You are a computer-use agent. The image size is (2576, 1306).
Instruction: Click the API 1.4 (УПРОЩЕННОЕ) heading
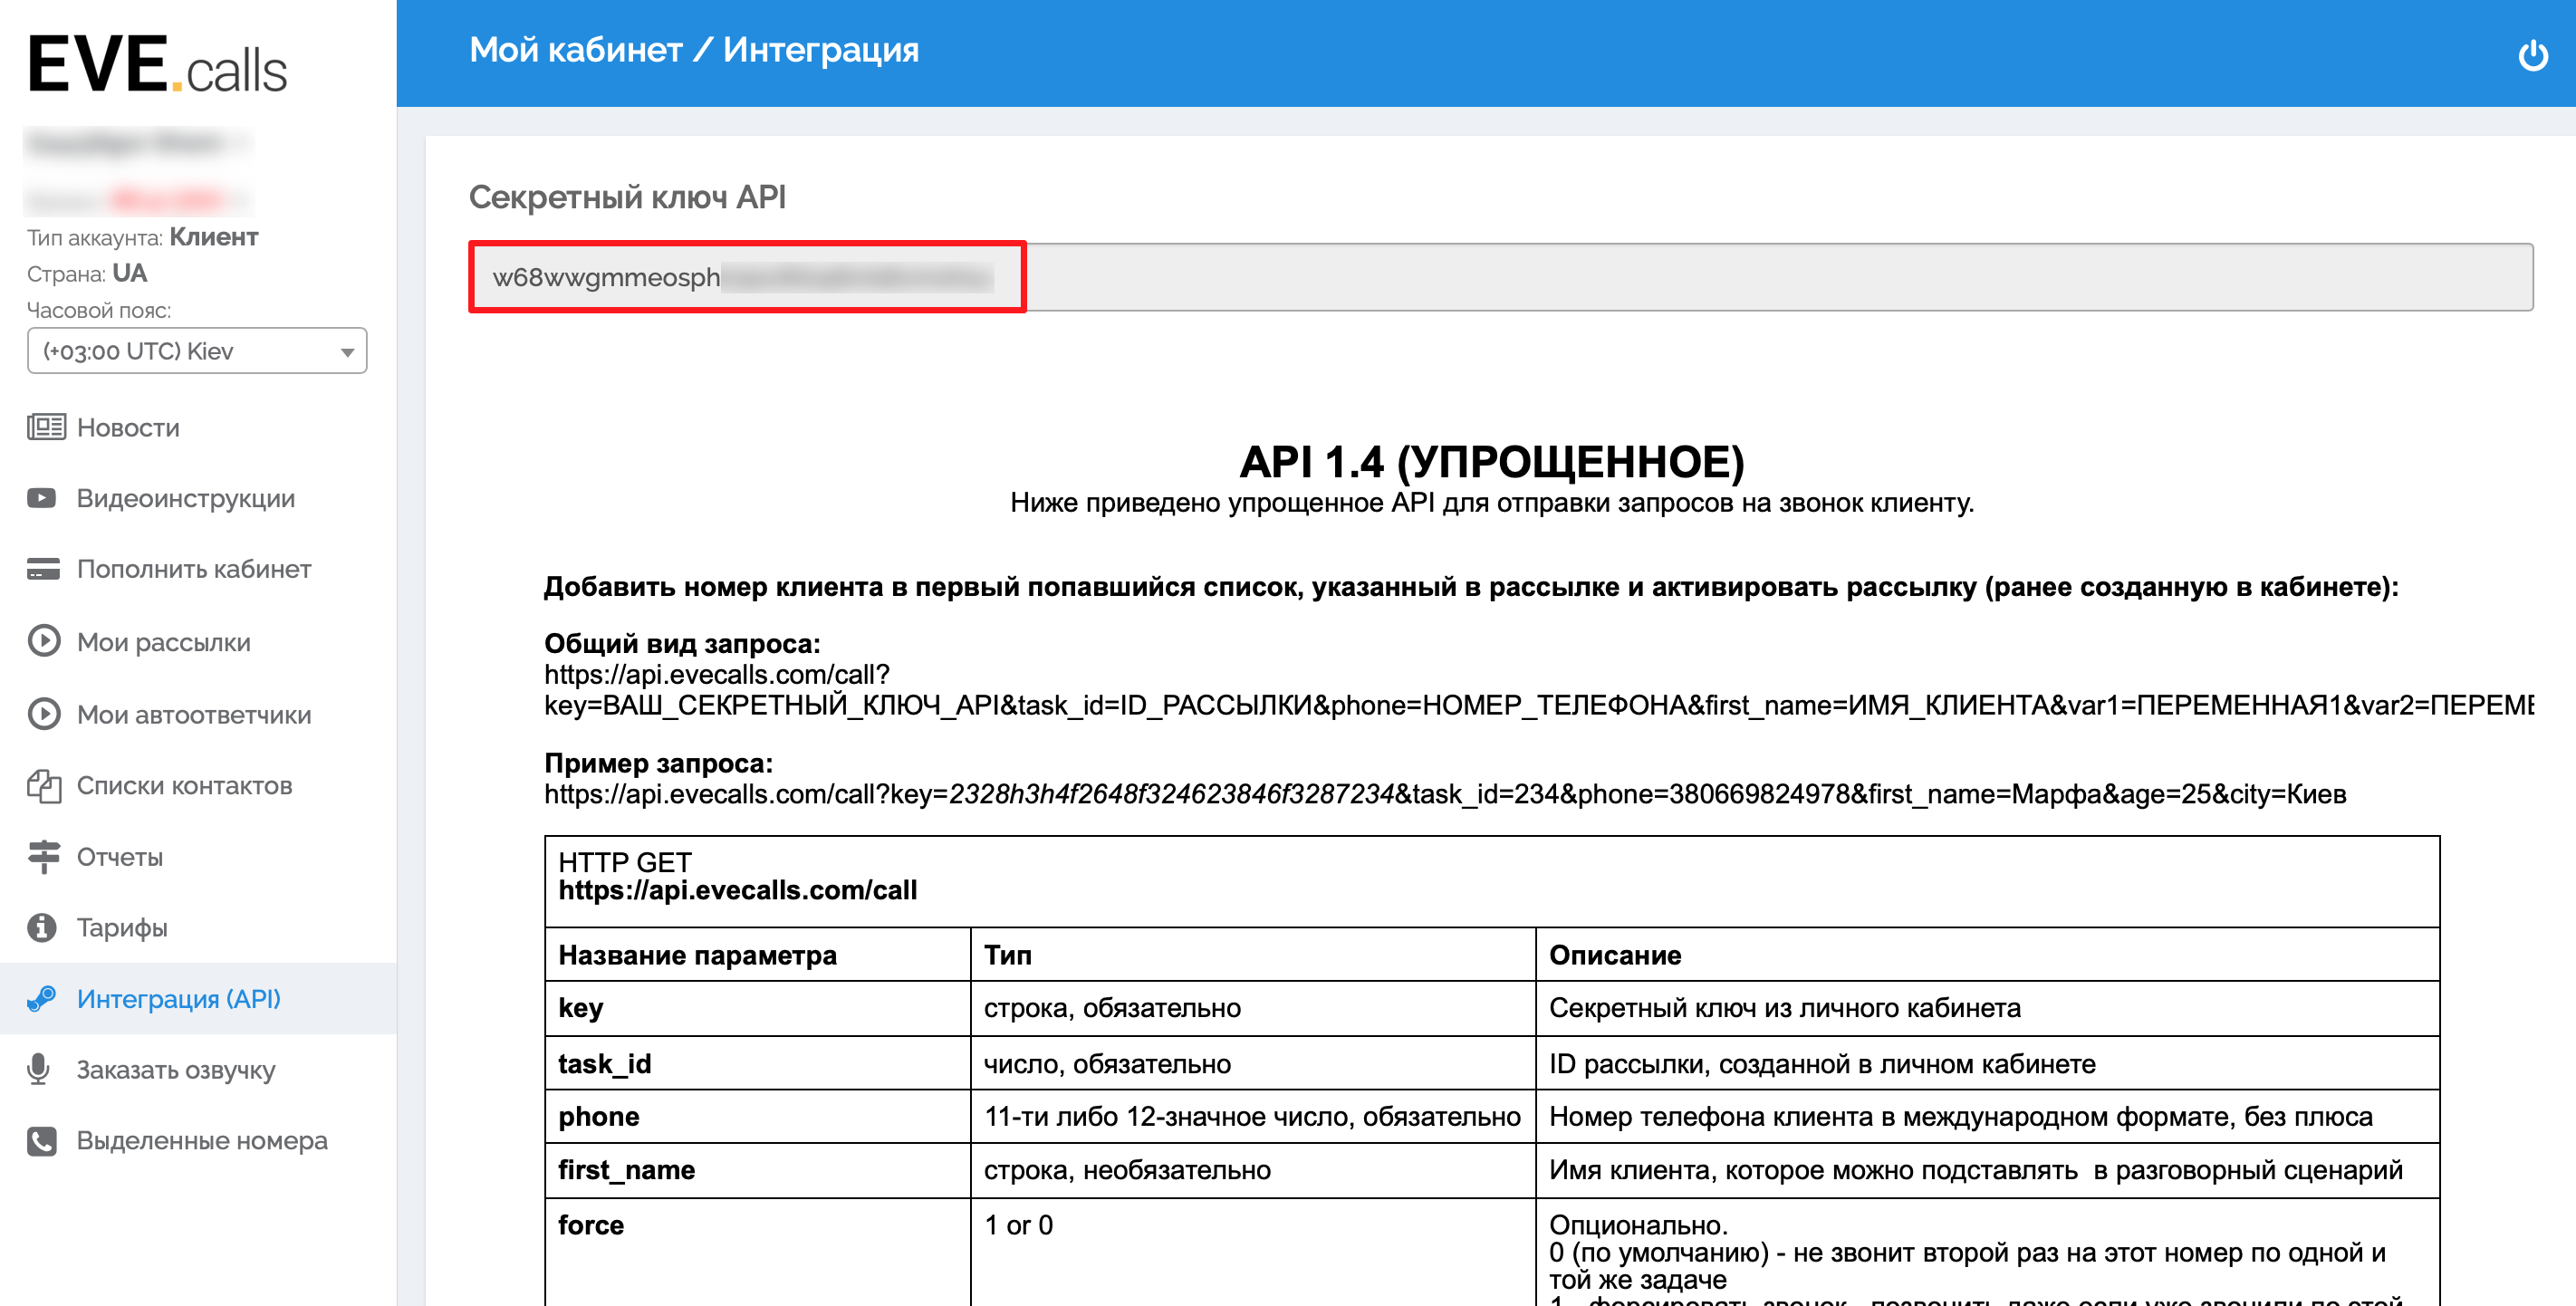1492,462
